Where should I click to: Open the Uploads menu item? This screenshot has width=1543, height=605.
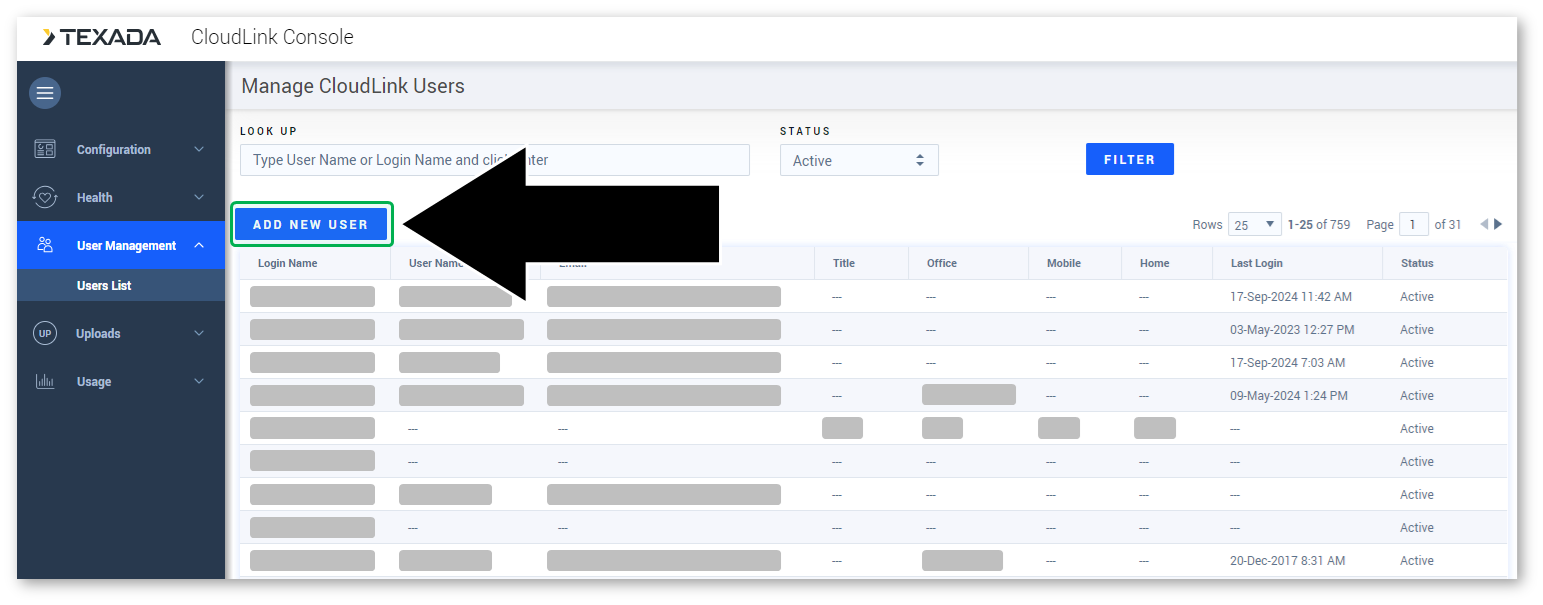(x=121, y=333)
